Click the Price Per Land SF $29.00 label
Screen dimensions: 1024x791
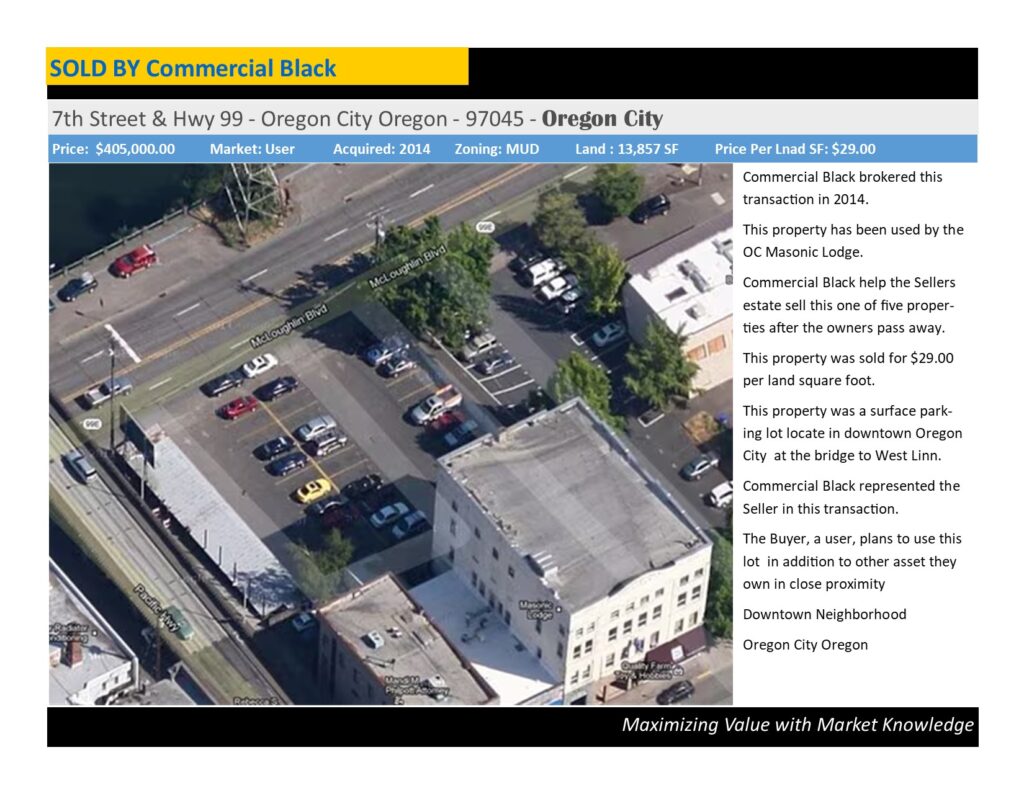tap(795, 149)
